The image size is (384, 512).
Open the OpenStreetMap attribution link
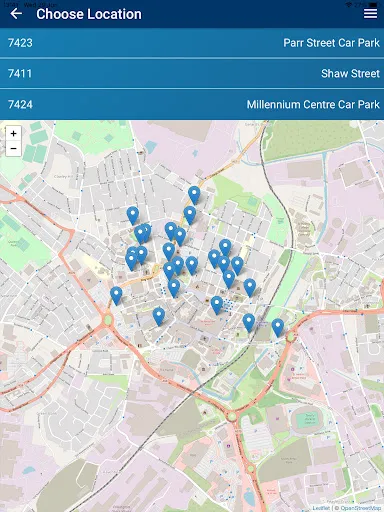tap(360, 508)
